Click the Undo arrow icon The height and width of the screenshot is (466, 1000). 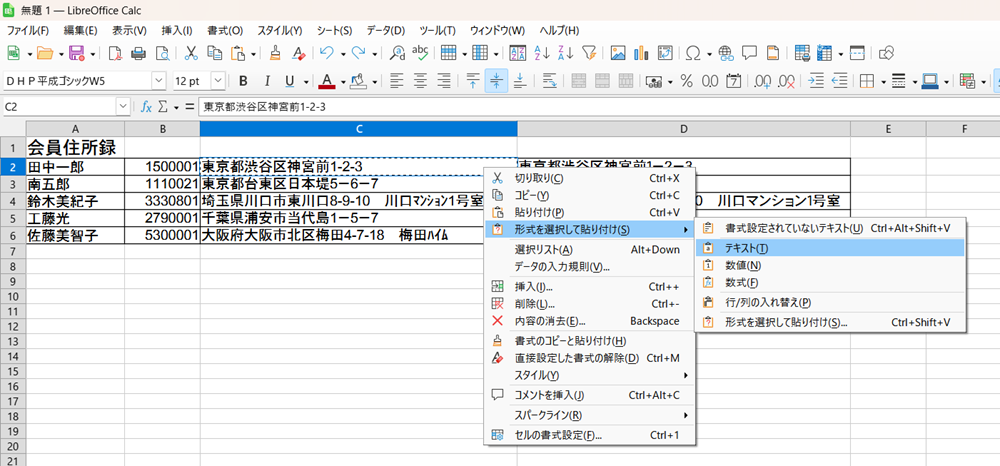point(327,54)
